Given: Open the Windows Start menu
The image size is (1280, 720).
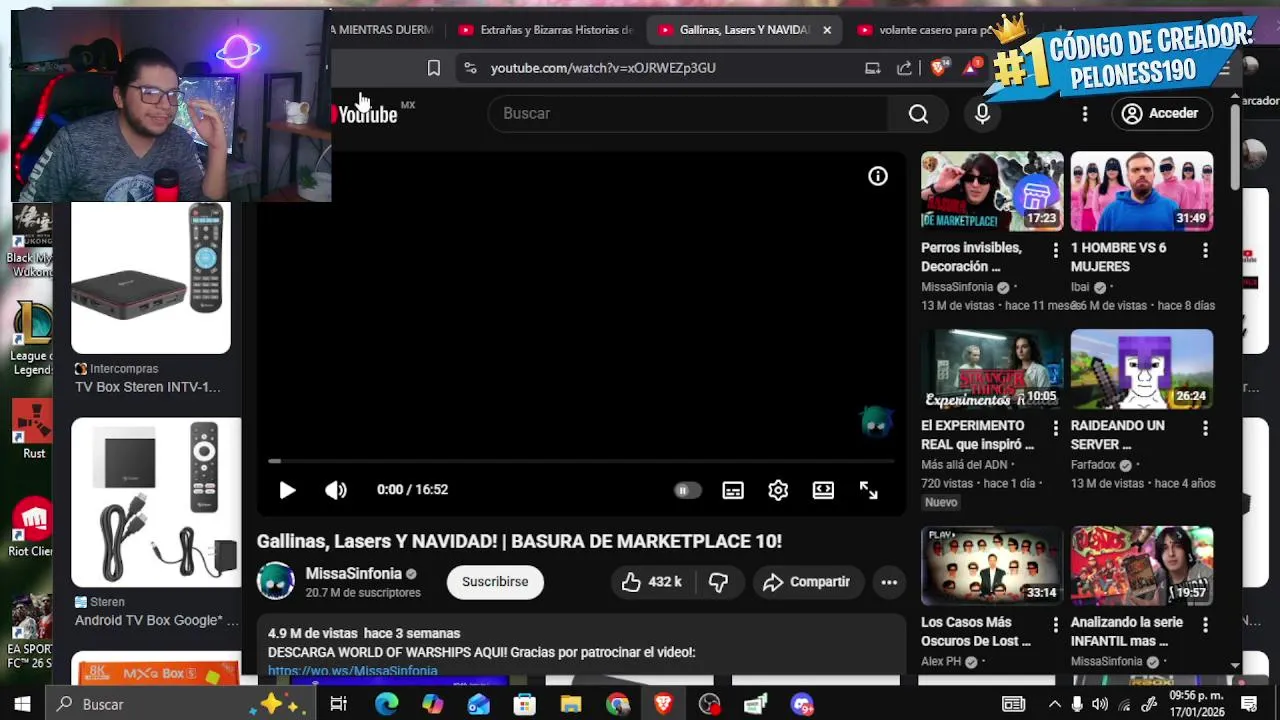Looking at the screenshot, I should point(22,704).
